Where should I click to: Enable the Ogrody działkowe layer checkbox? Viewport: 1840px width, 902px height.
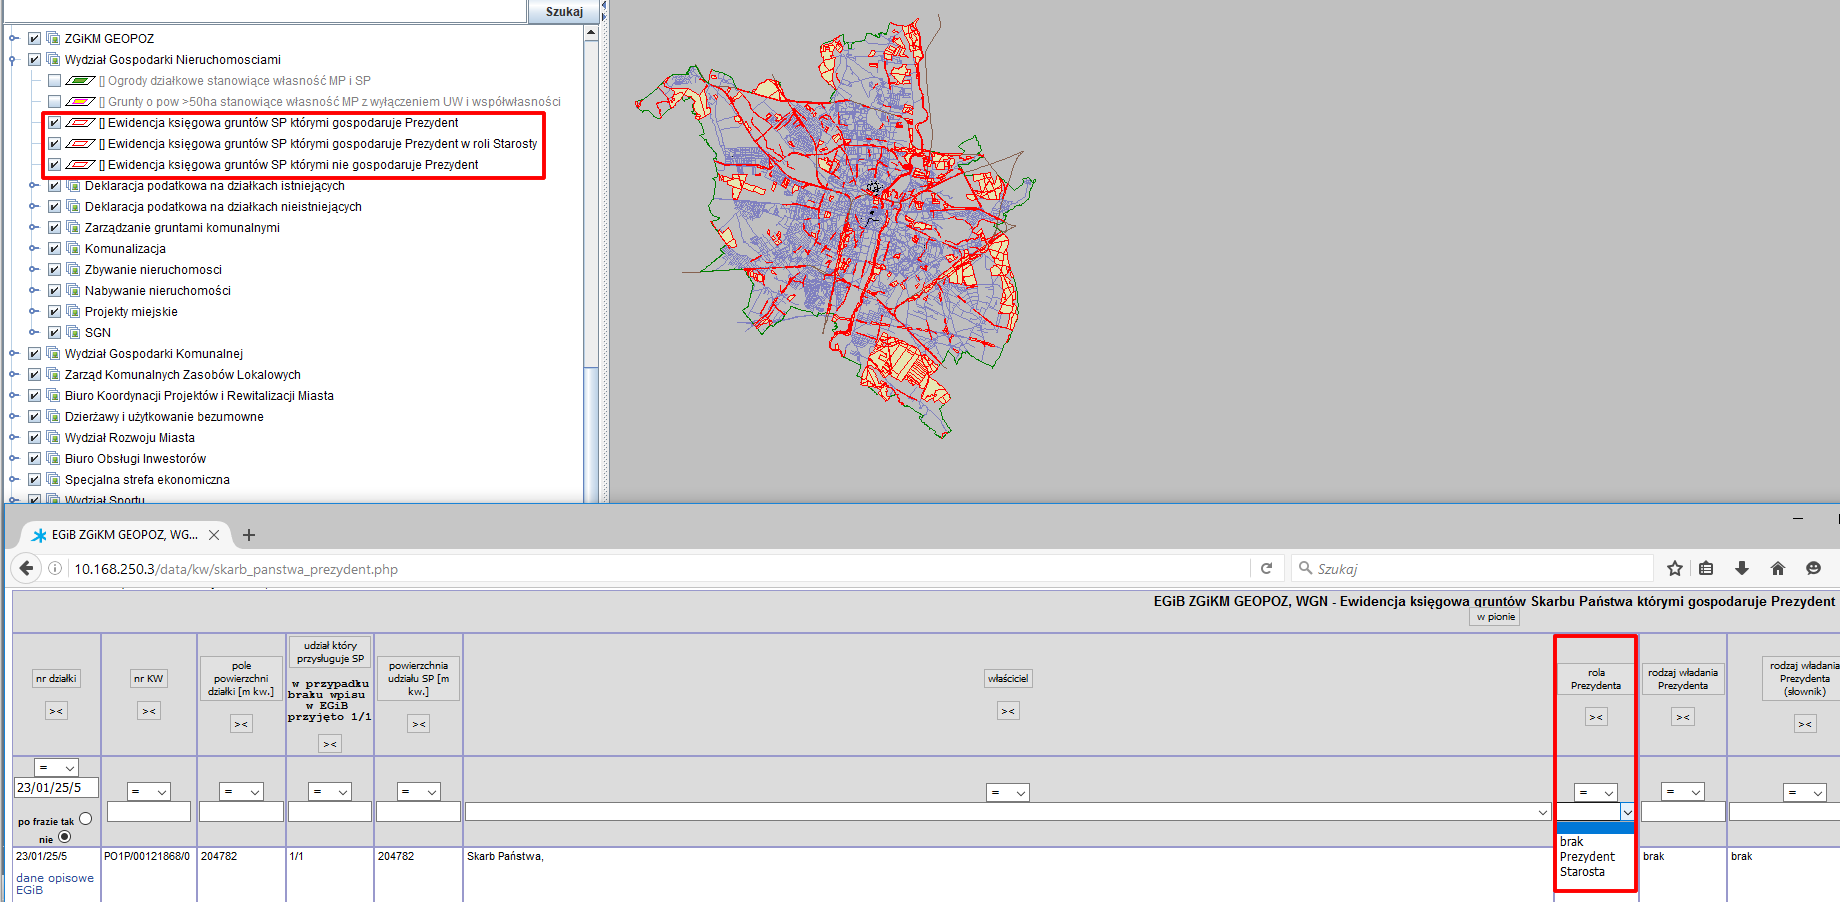coord(55,80)
